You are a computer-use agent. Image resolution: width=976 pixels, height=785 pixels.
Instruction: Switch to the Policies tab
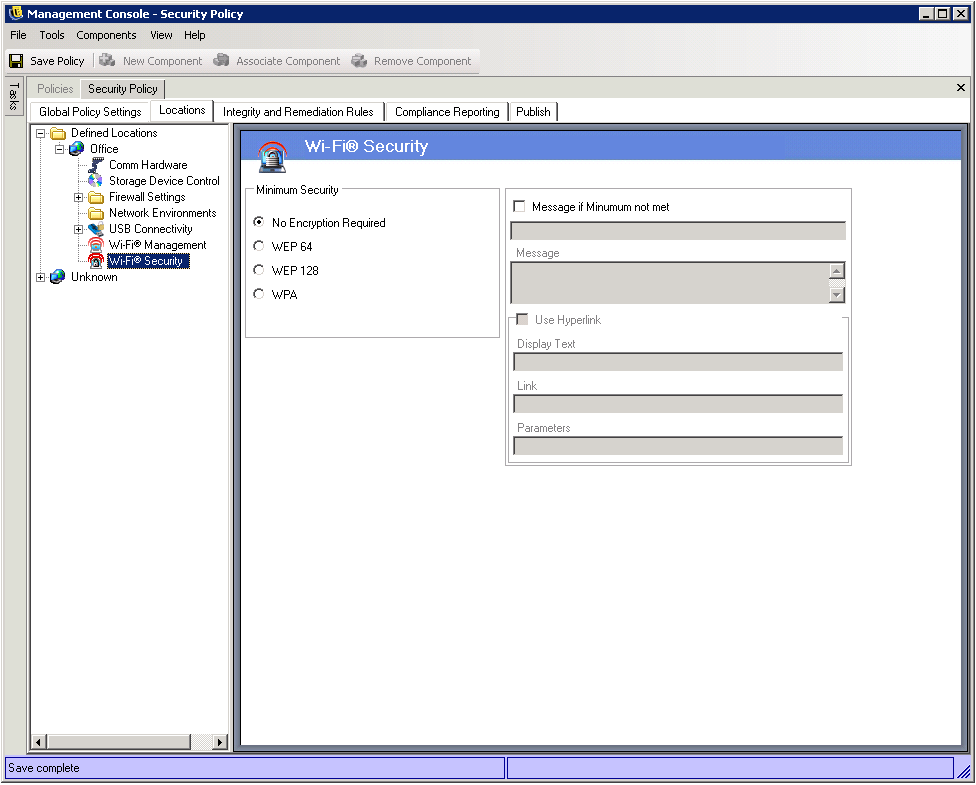coord(55,89)
